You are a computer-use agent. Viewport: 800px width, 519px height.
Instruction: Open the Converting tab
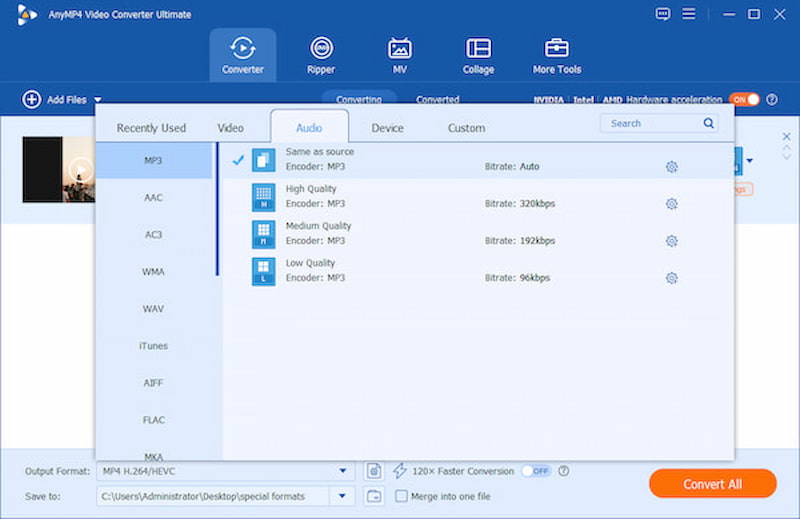click(x=359, y=99)
